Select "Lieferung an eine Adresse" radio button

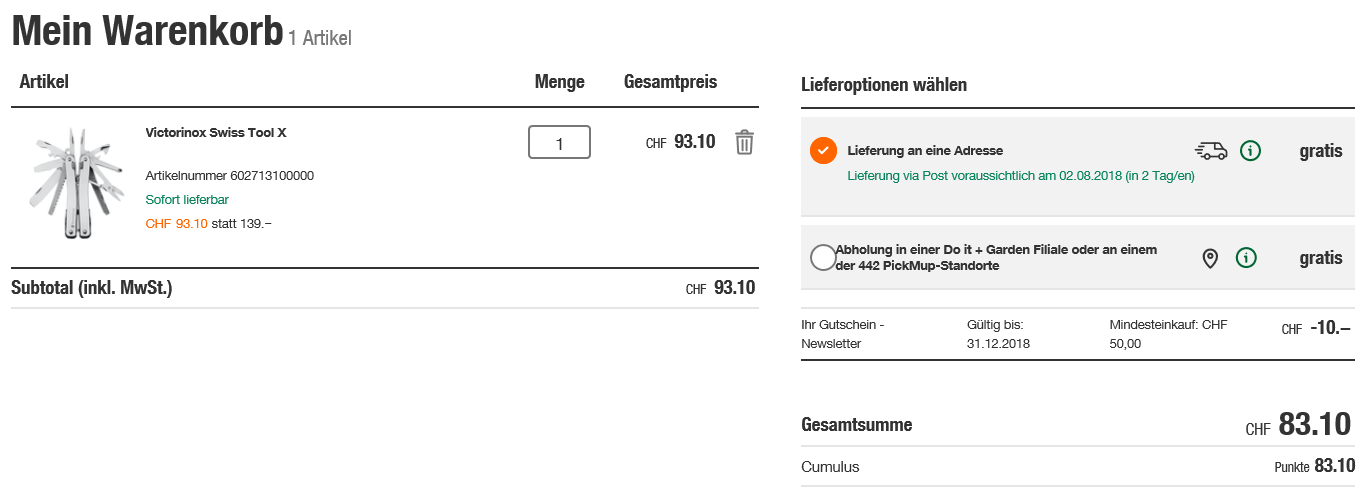point(823,150)
